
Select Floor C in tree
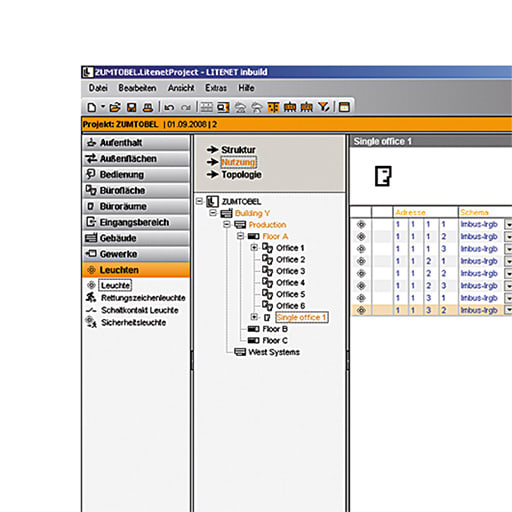tap(275, 340)
